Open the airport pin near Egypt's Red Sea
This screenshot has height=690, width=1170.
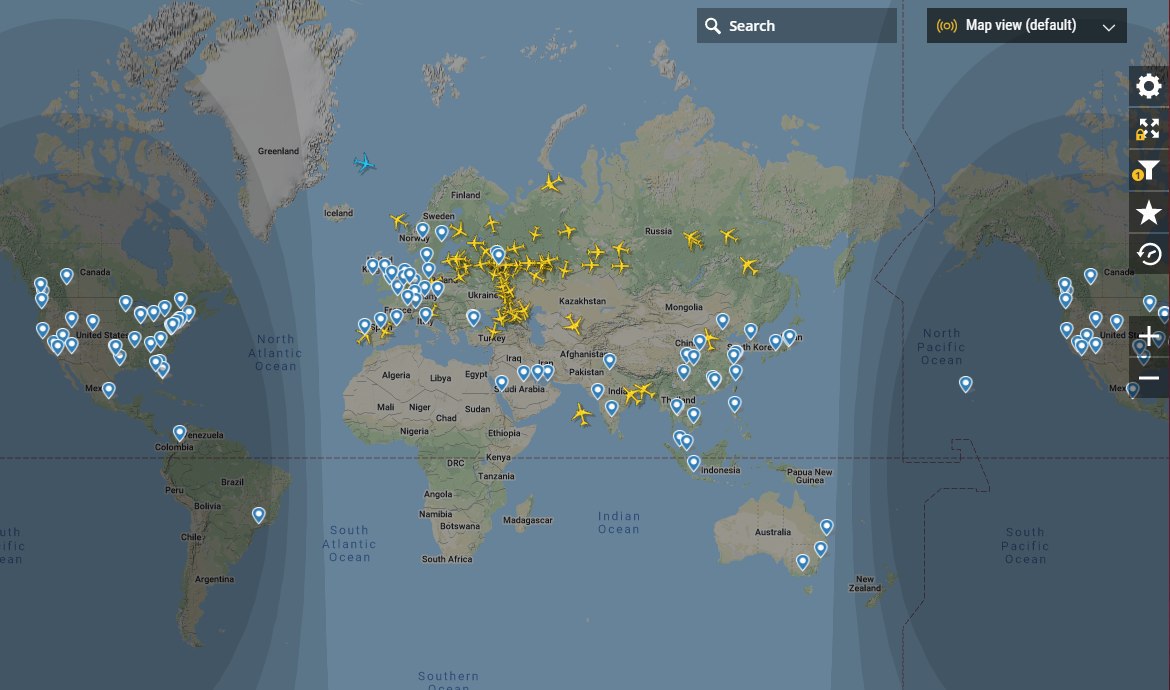tap(501, 383)
